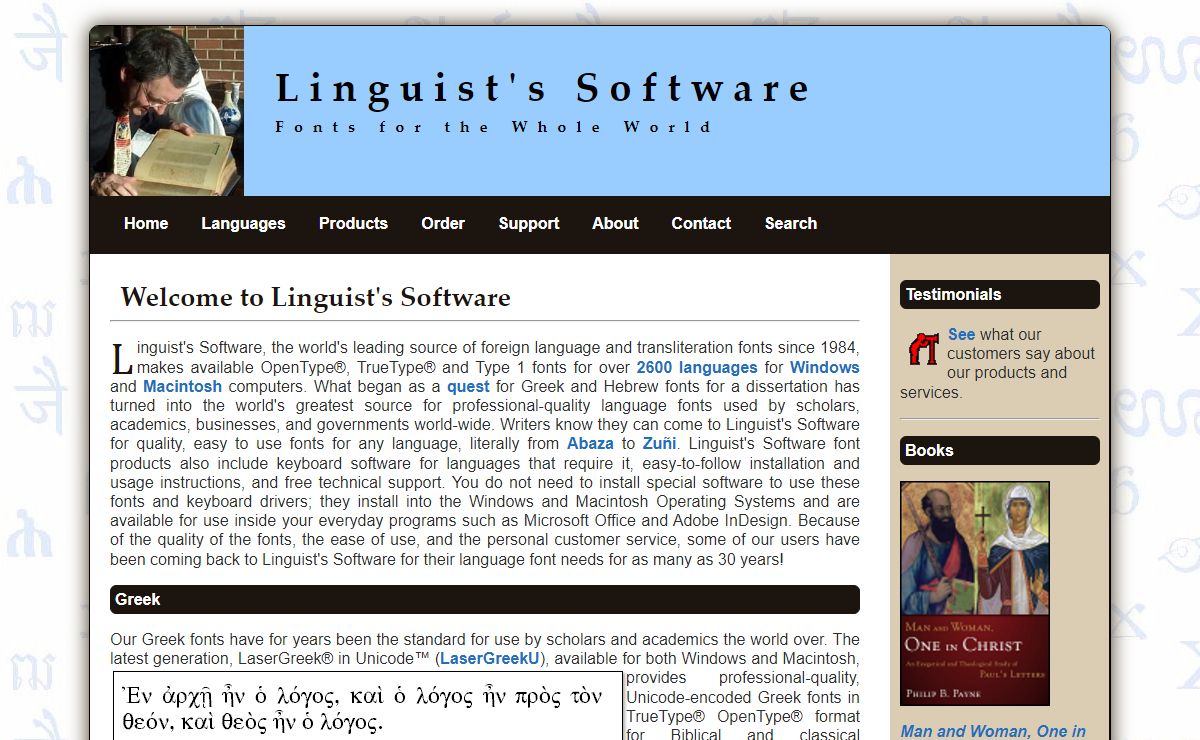Select Order in the navigation bar

pyautogui.click(x=443, y=224)
